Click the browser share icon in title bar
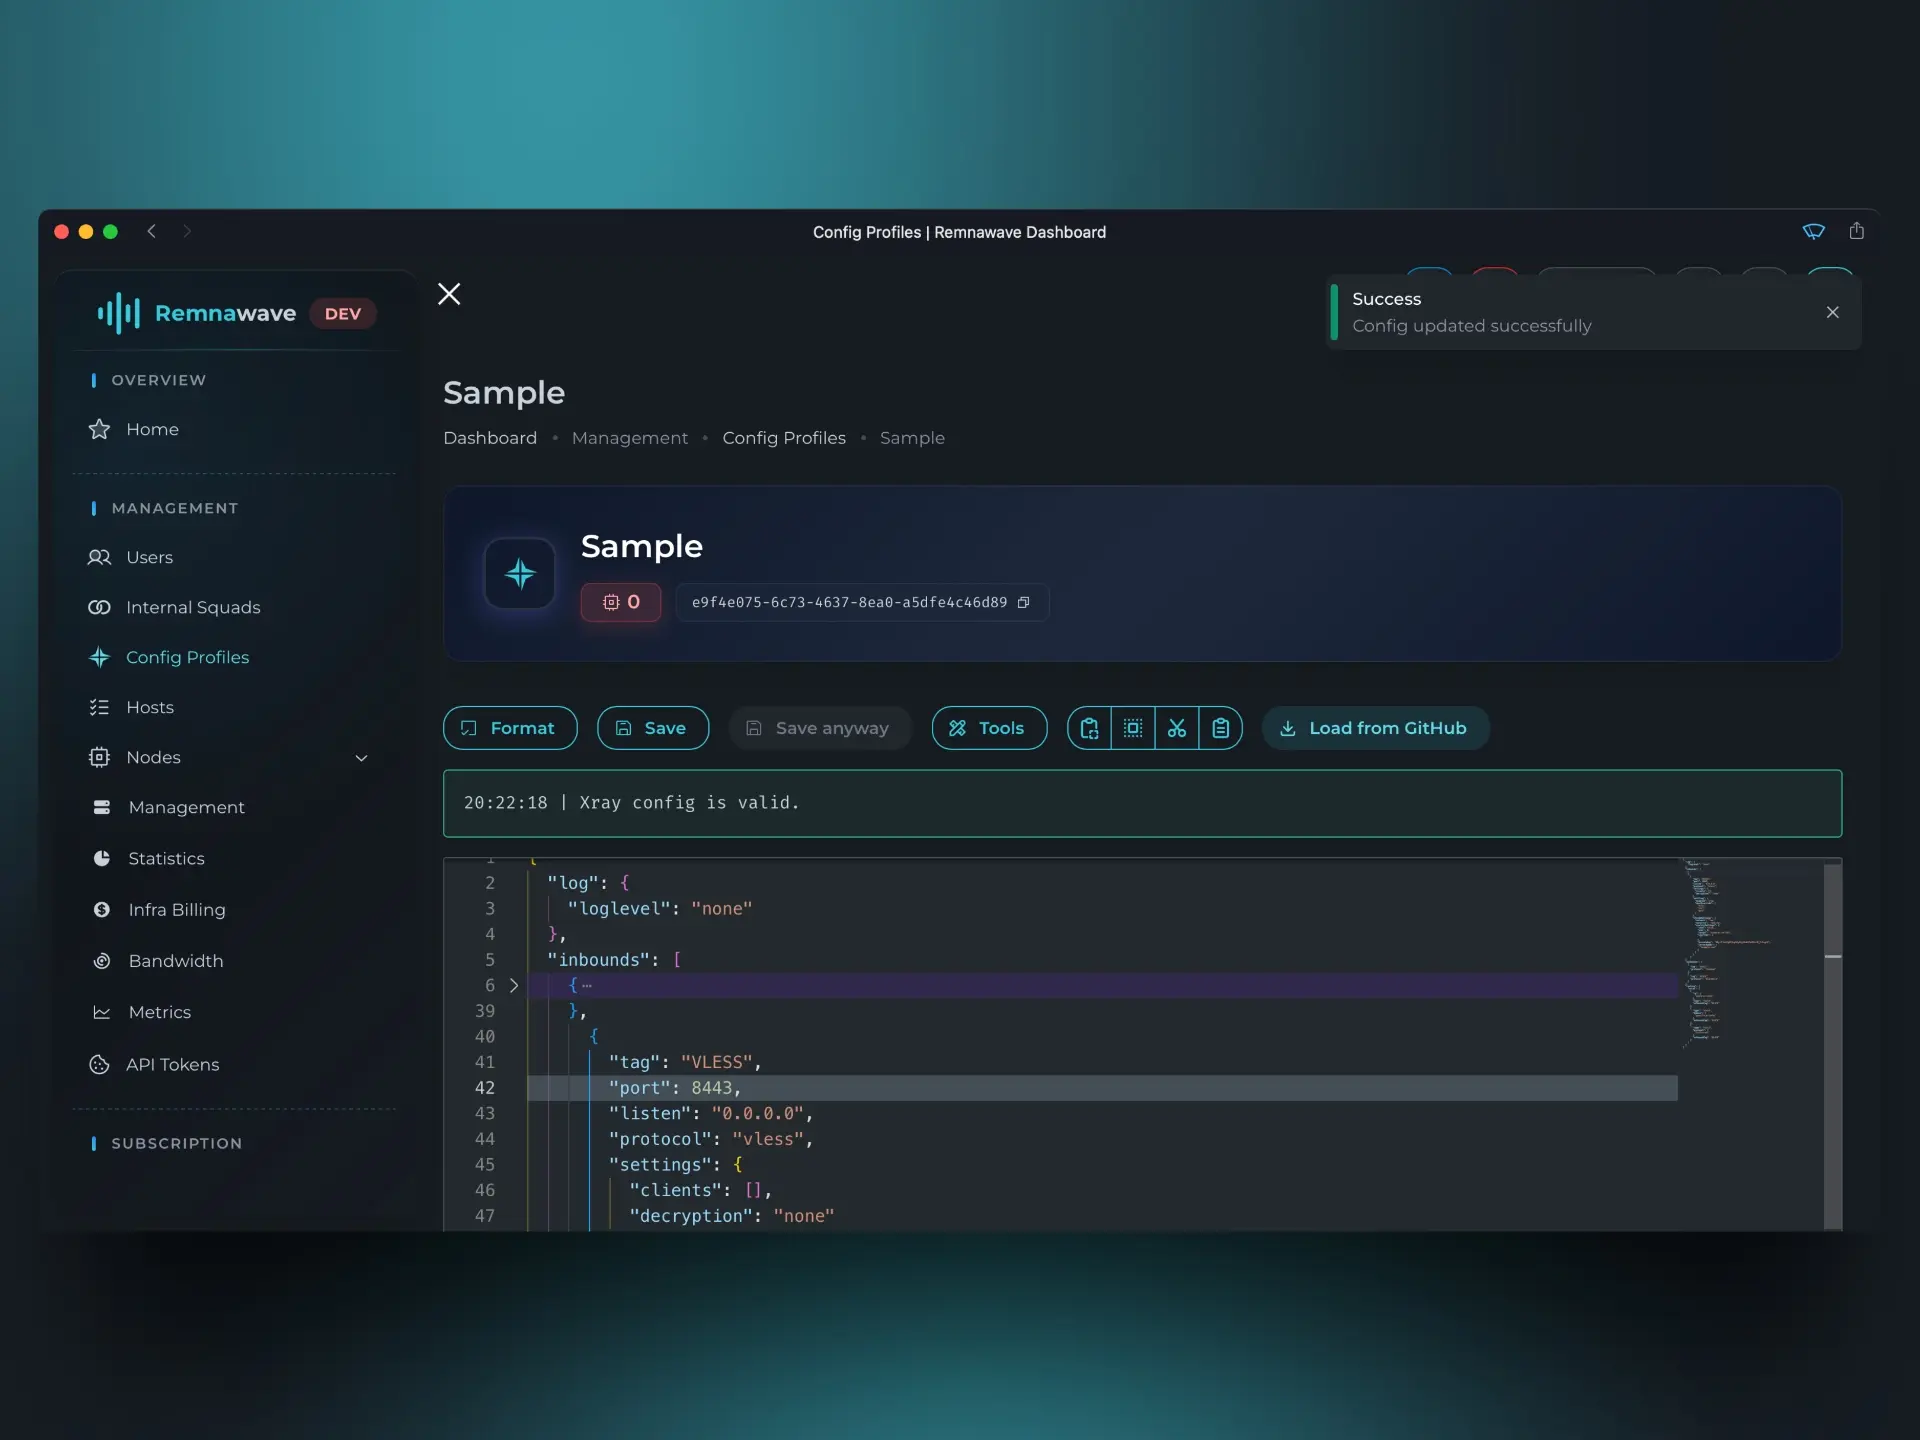The image size is (1920, 1440). [x=1856, y=231]
